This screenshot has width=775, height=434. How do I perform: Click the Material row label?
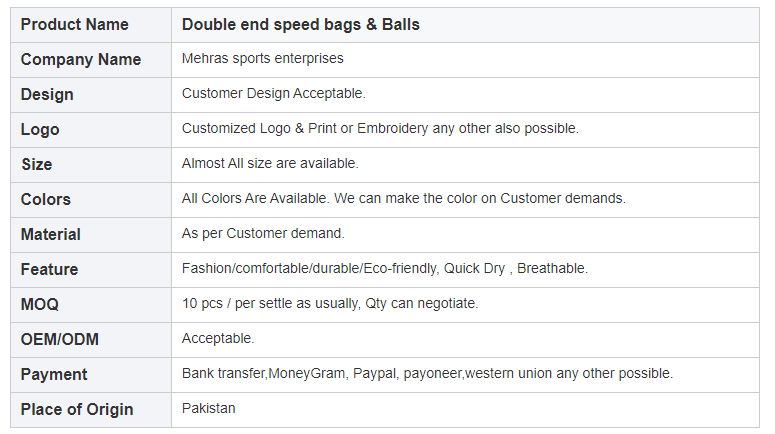(x=51, y=234)
